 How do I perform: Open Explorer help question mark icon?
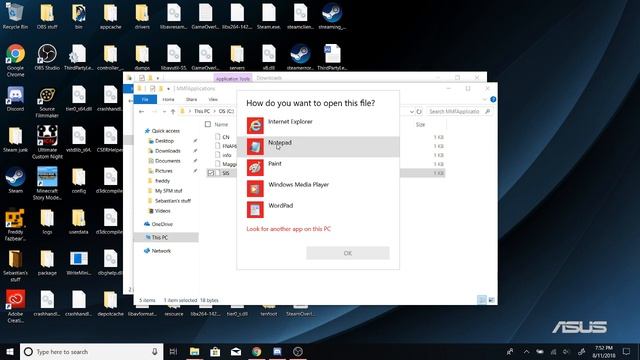point(493,99)
